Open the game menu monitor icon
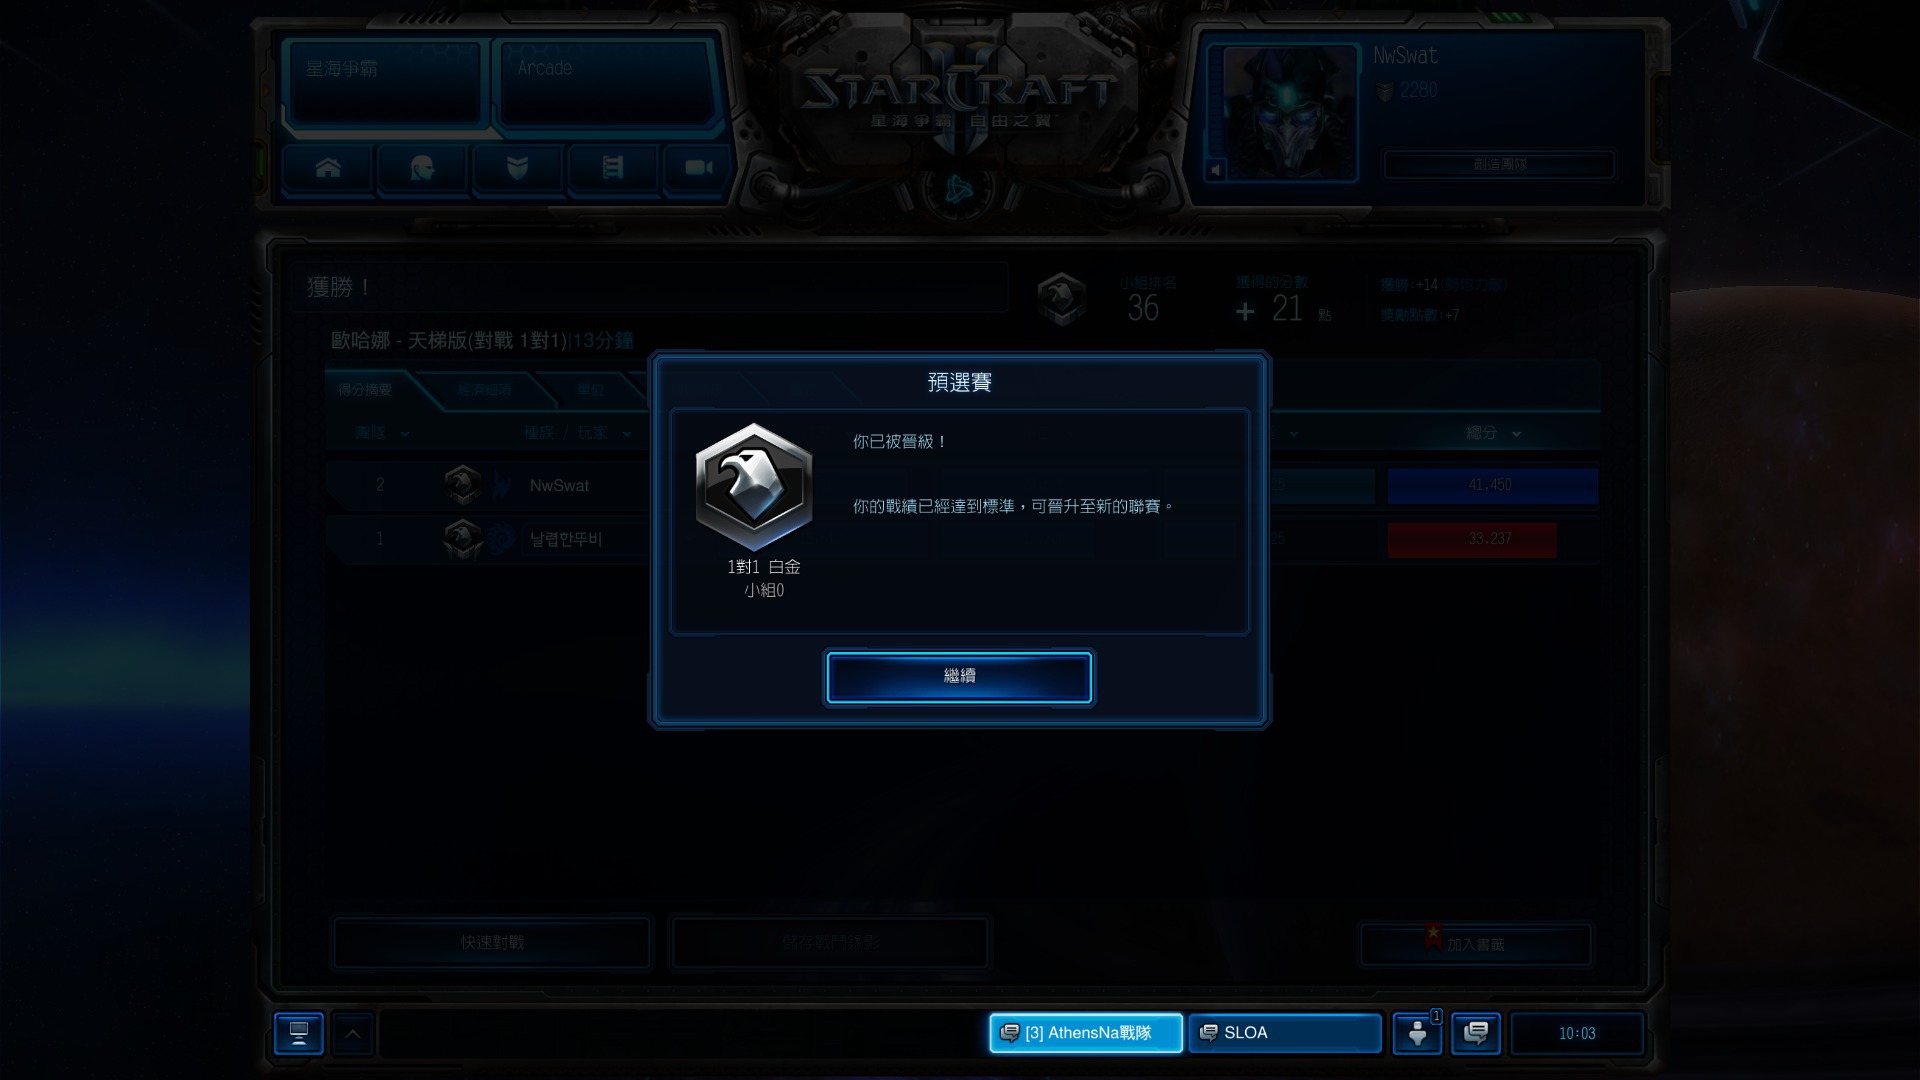The width and height of the screenshot is (1920, 1080). click(x=298, y=1033)
